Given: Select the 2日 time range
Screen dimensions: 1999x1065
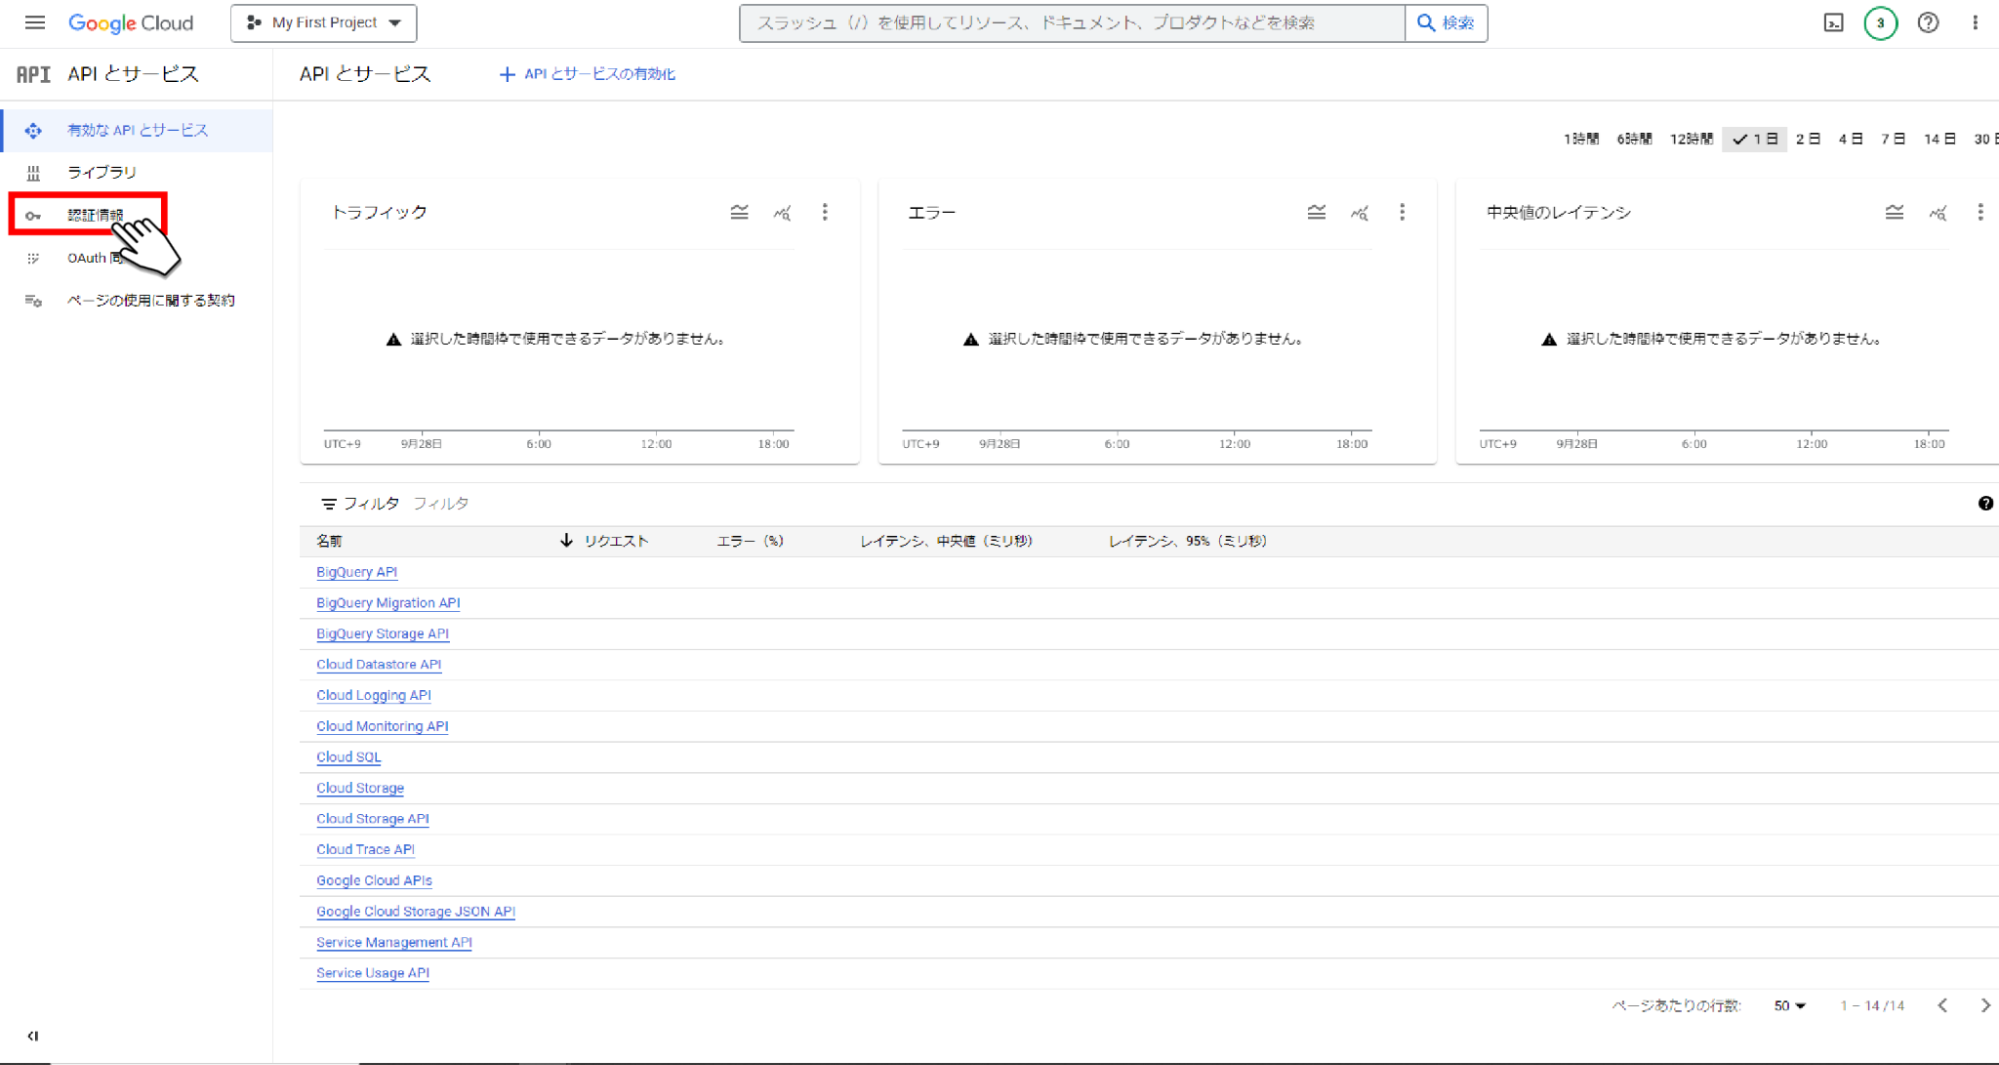Looking at the screenshot, I should (1808, 139).
